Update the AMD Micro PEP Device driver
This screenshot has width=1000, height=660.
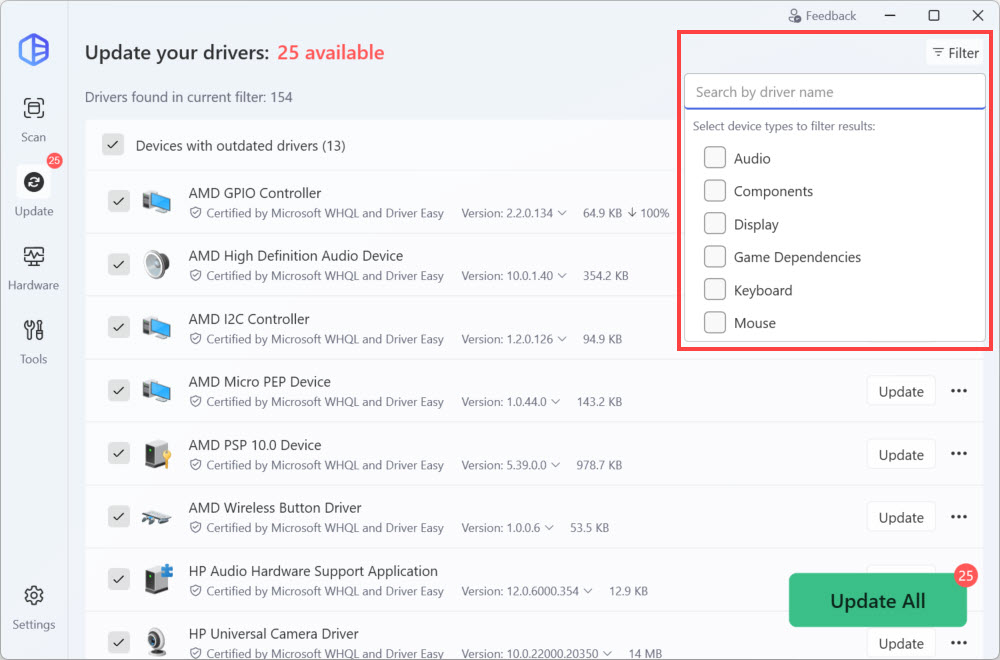coord(900,391)
